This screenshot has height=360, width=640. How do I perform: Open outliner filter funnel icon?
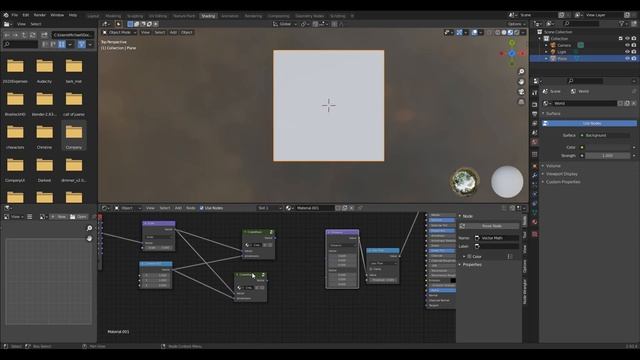click(622, 24)
